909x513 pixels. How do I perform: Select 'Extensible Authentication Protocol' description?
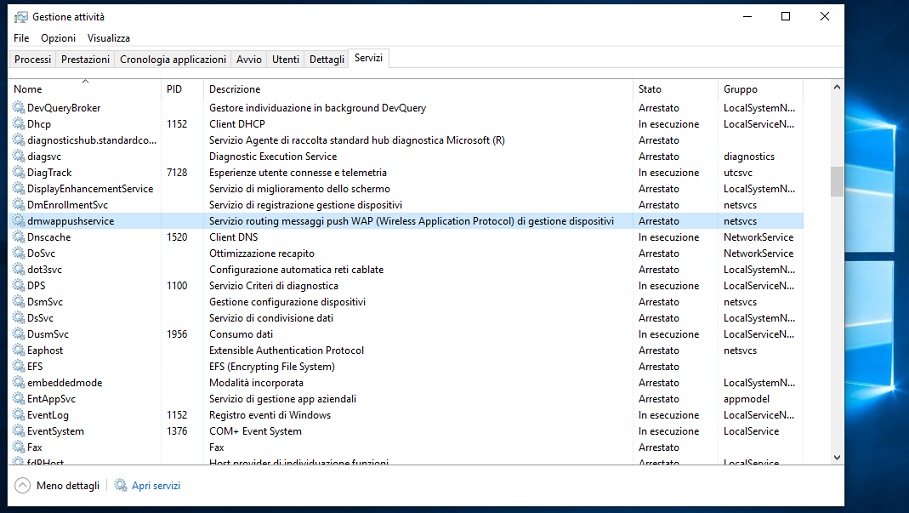286,351
